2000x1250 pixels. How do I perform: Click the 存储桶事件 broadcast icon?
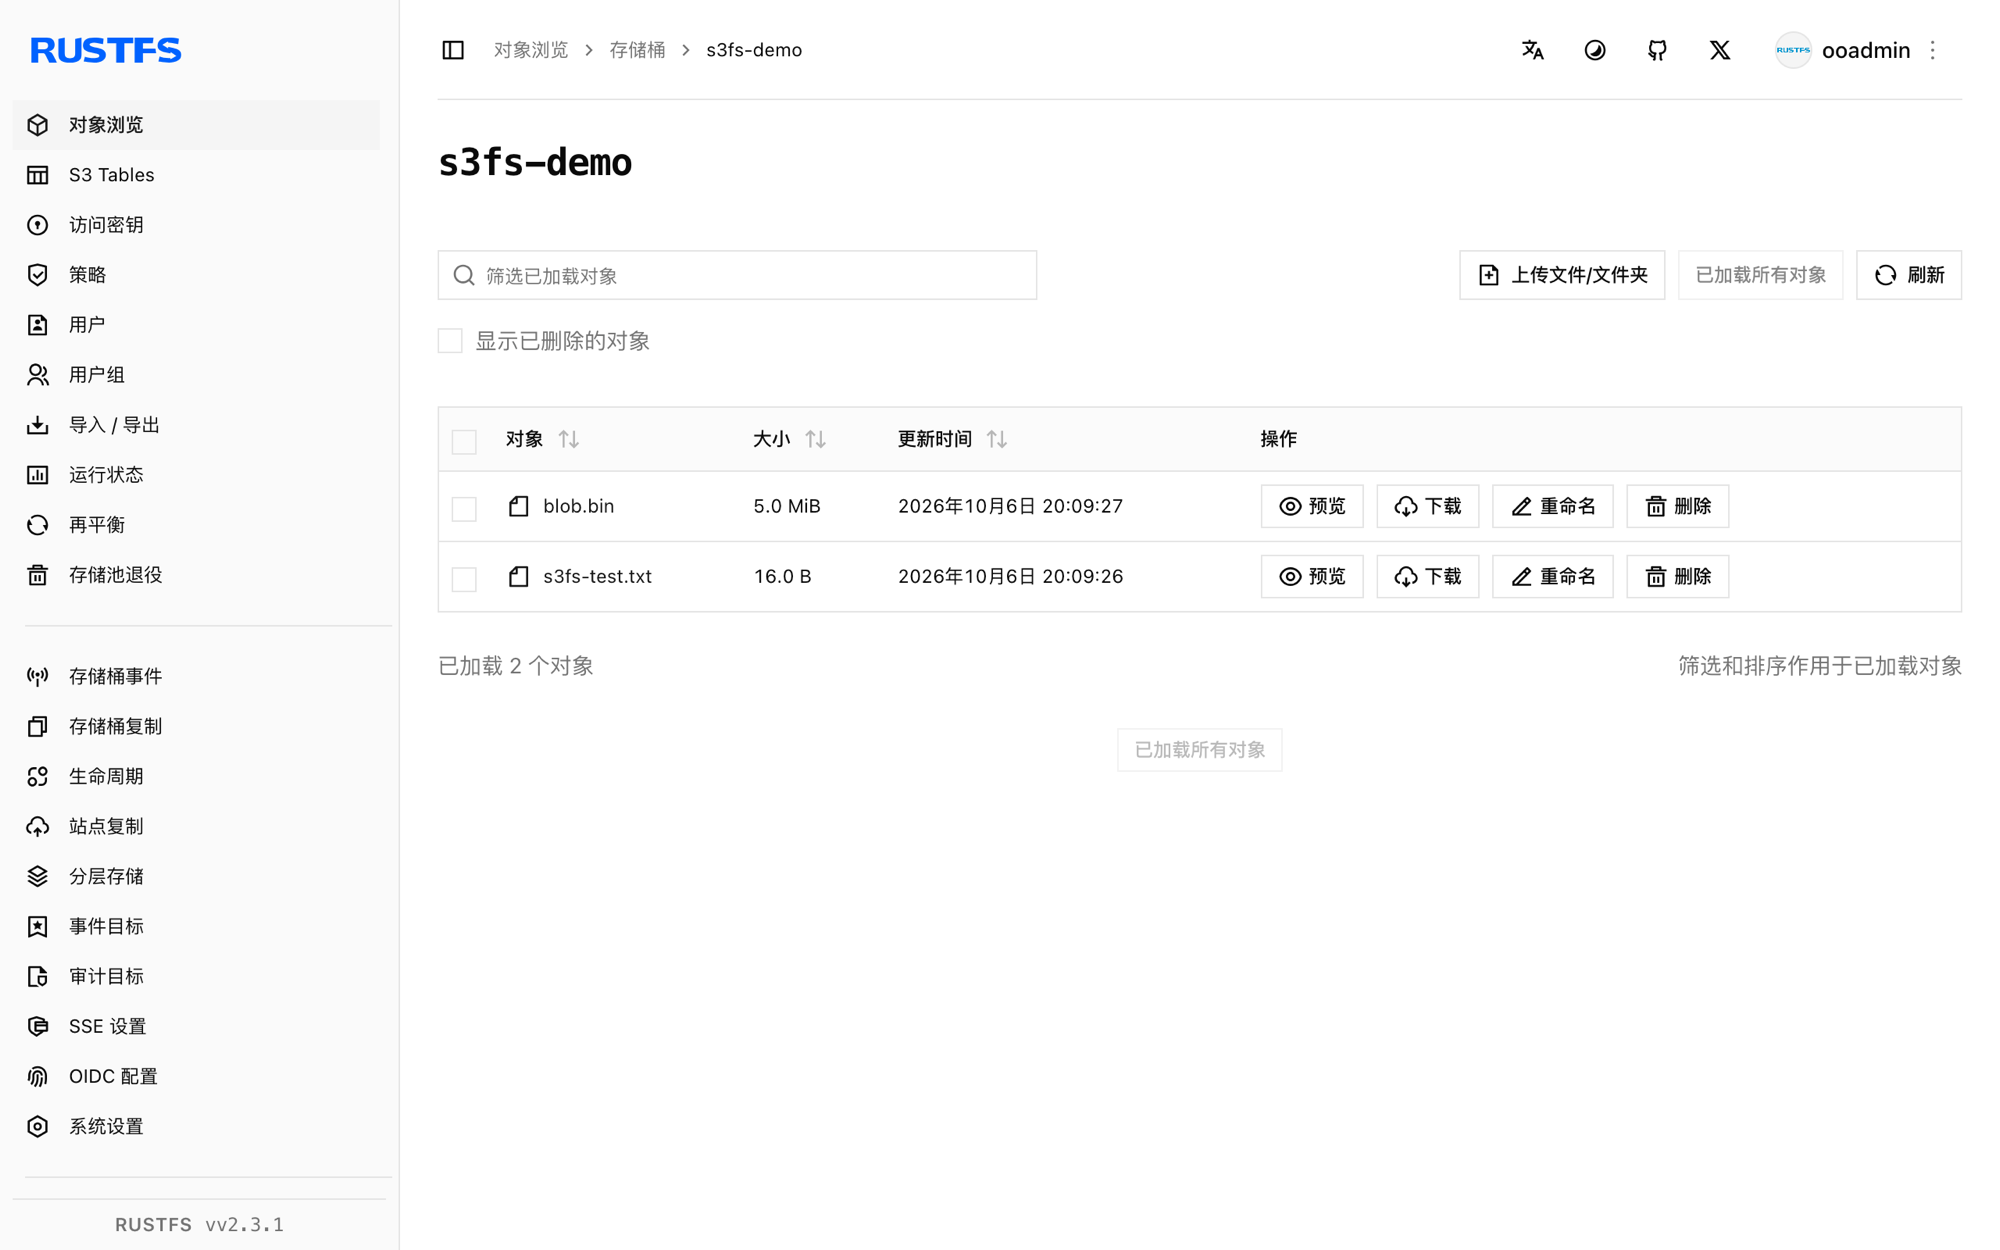click(x=38, y=677)
